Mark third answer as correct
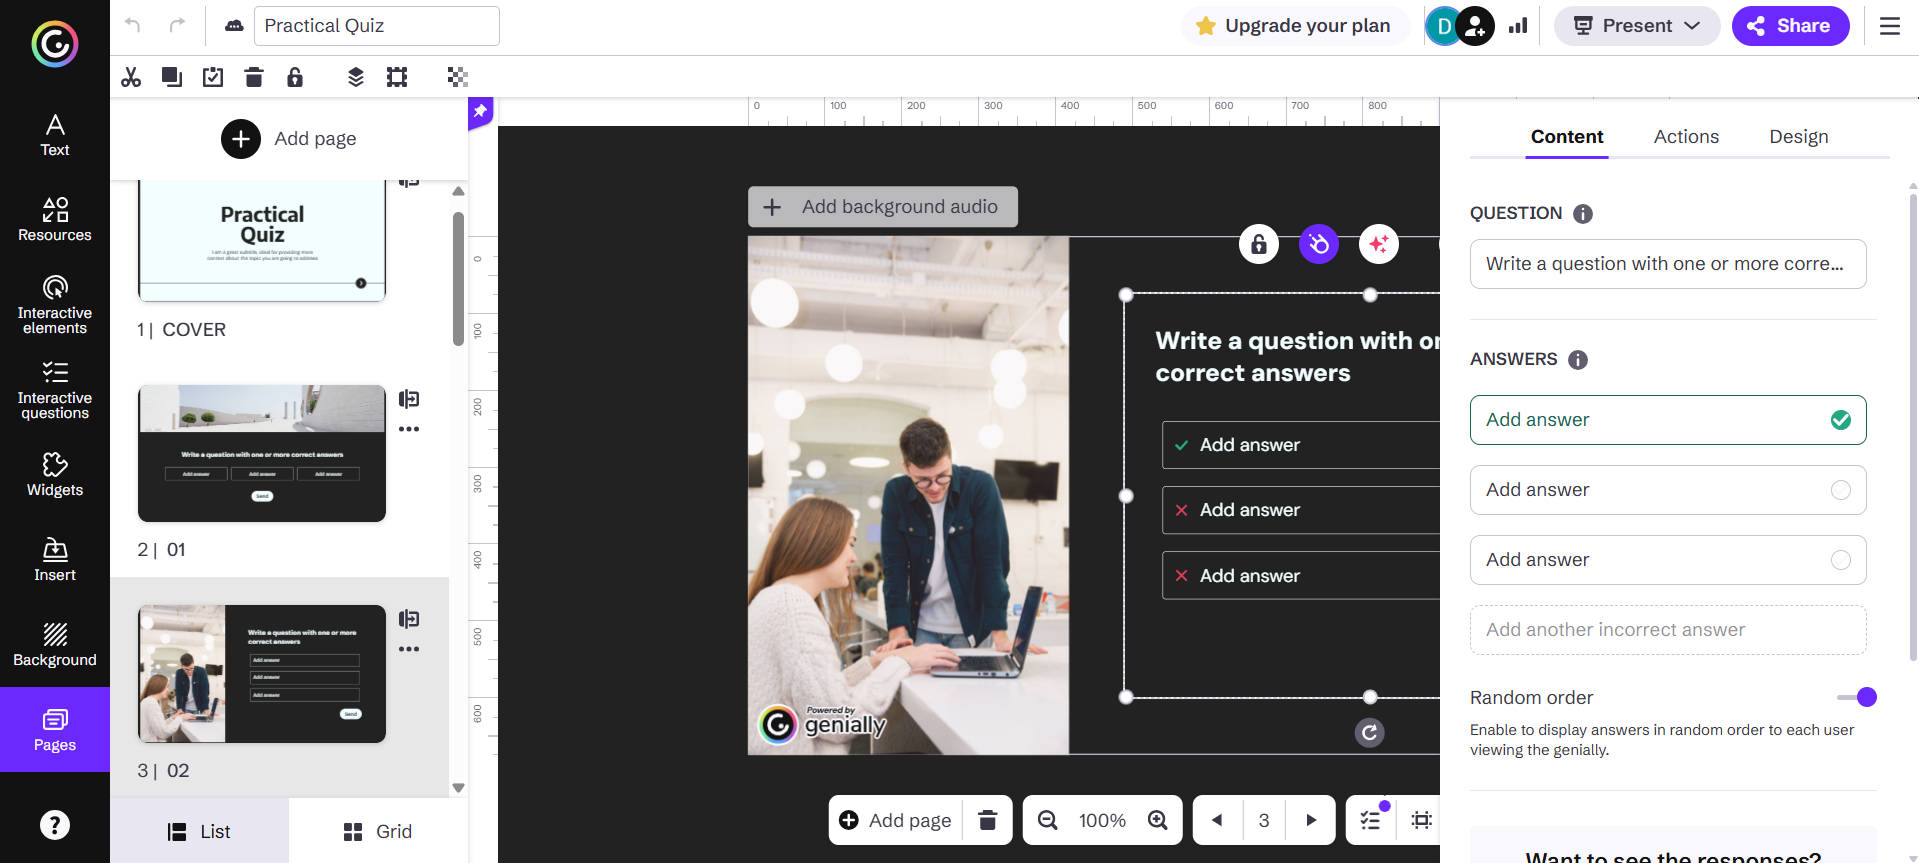The width and height of the screenshot is (1919, 863). tap(1840, 560)
